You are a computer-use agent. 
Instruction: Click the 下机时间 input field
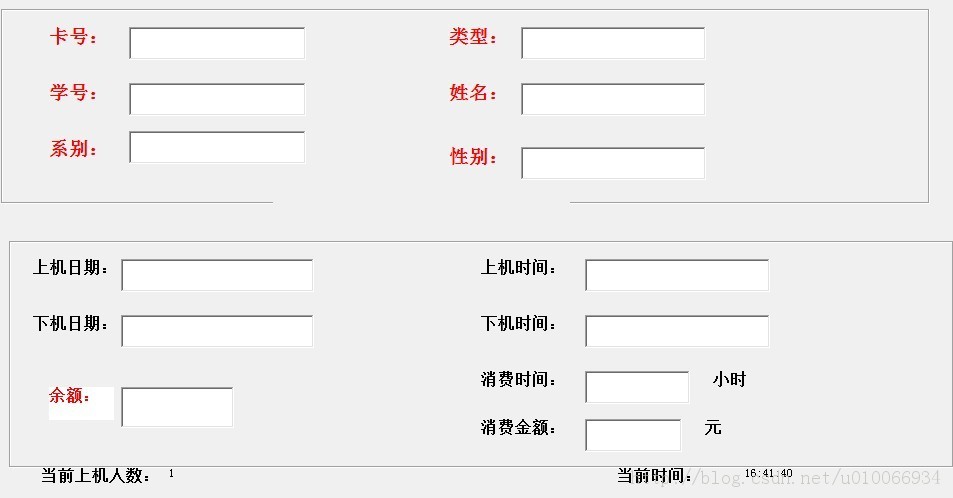[676, 331]
